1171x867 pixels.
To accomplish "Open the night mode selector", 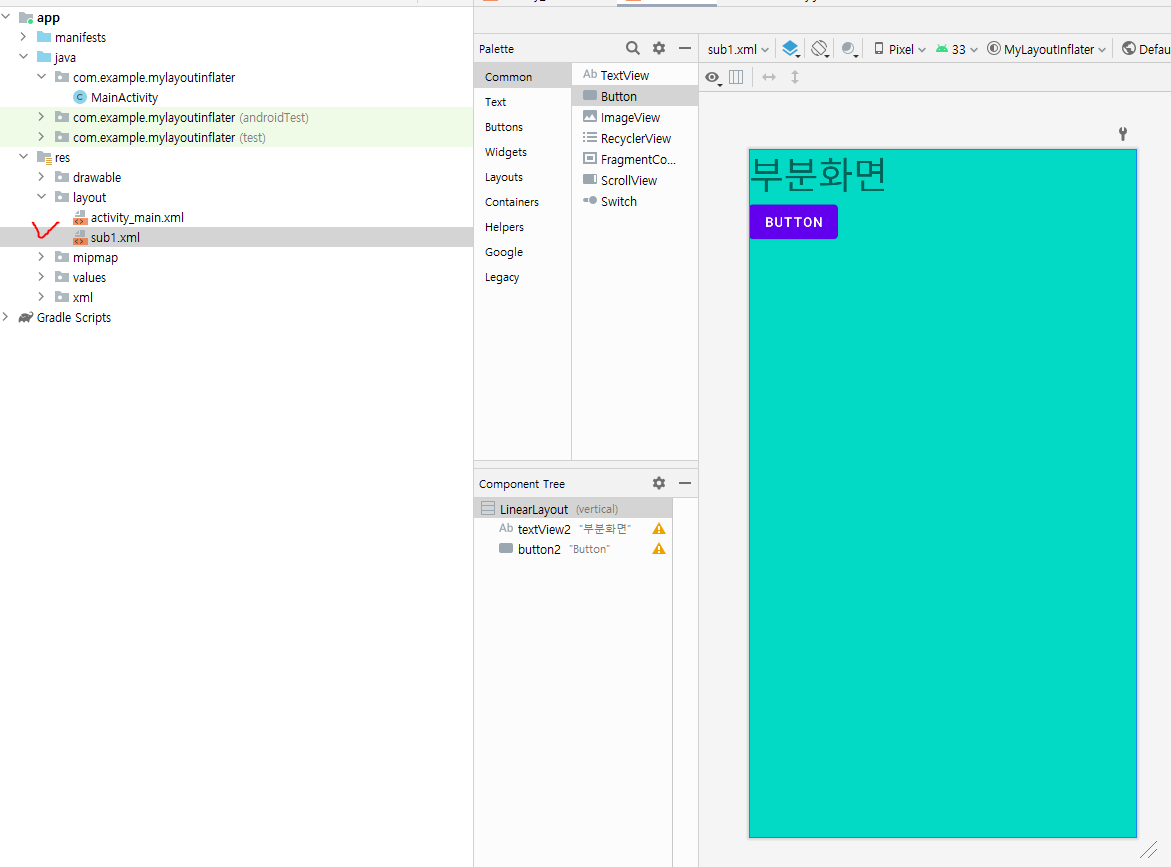I will click(x=849, y=49).
